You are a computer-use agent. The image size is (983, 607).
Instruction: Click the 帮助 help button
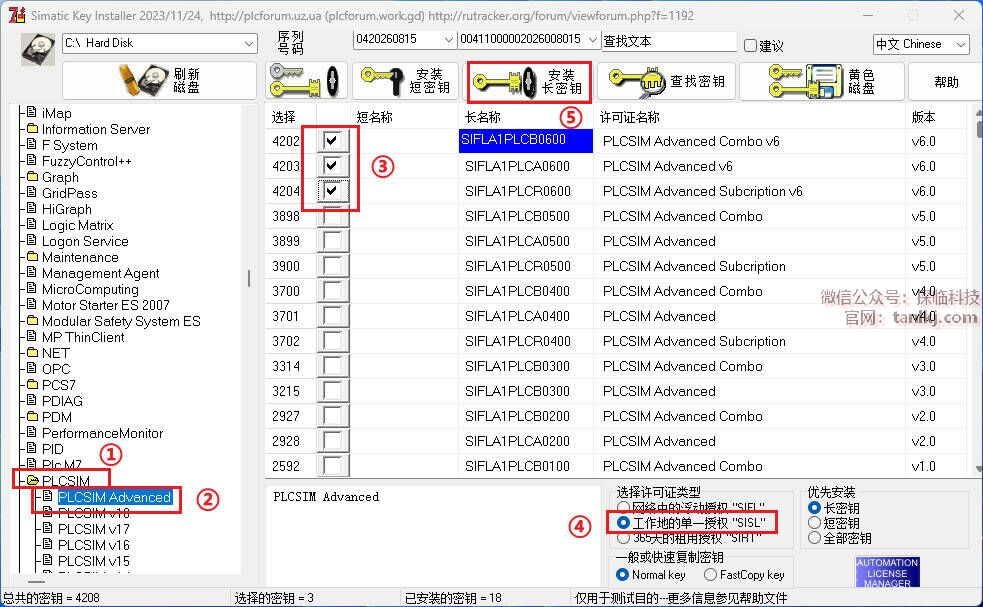pos(947,82)
